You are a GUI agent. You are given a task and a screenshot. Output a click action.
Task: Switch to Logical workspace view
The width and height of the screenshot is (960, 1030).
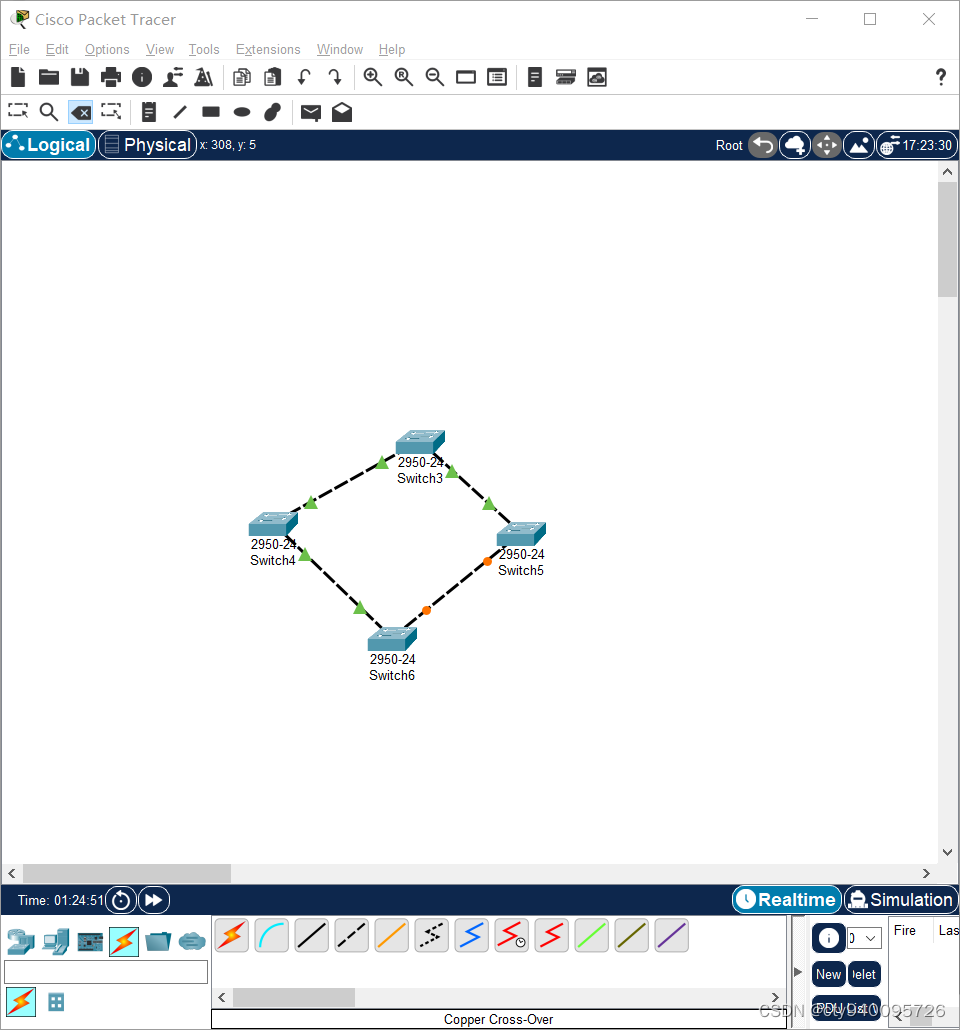(49, 145)
